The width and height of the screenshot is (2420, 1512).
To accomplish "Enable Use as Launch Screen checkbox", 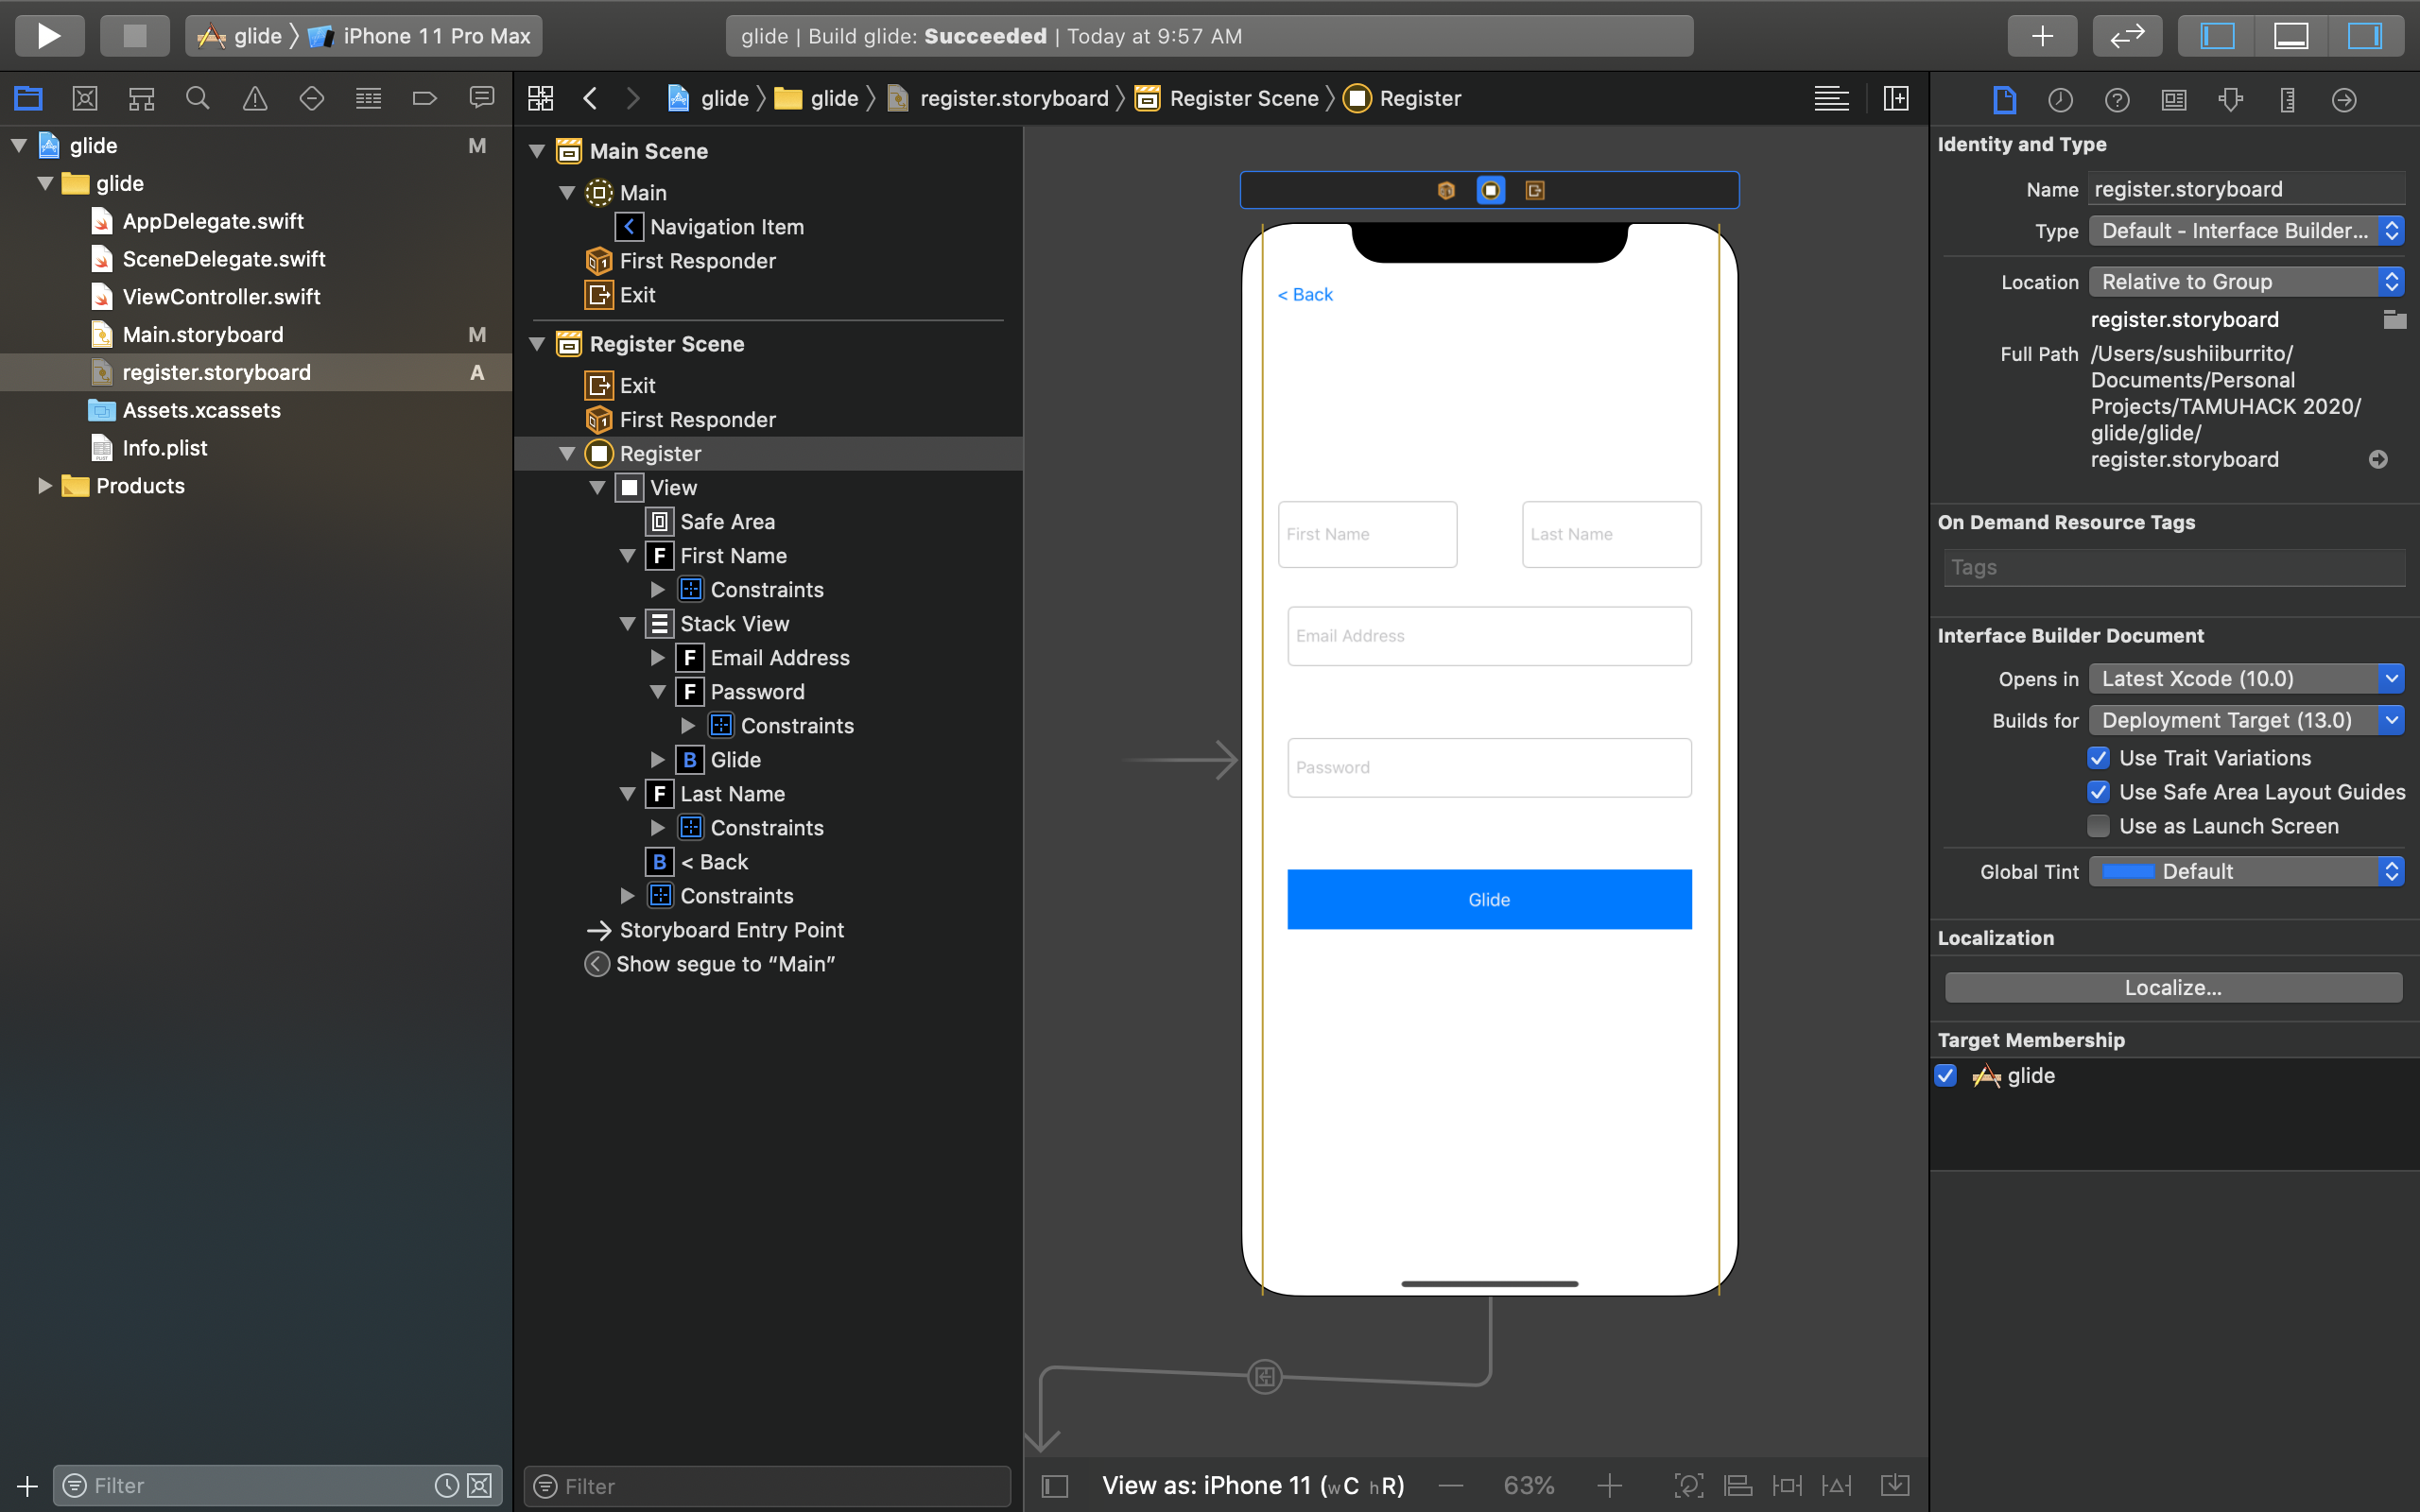I will [2098, 826].
